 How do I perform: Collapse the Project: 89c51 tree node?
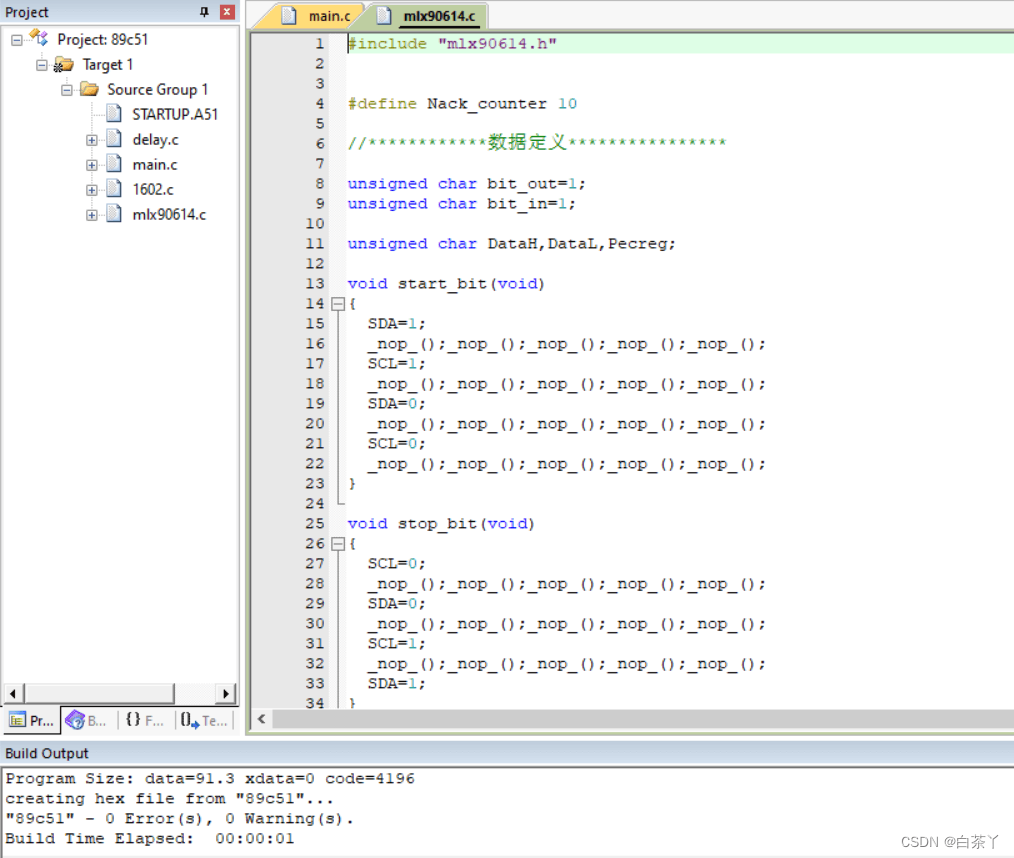(17, 40)
